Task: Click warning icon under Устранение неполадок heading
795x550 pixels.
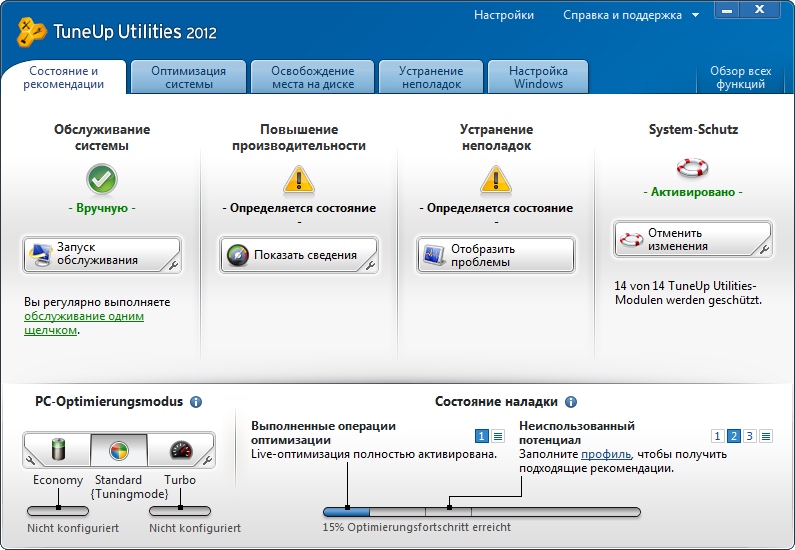Action: point(496,180)
